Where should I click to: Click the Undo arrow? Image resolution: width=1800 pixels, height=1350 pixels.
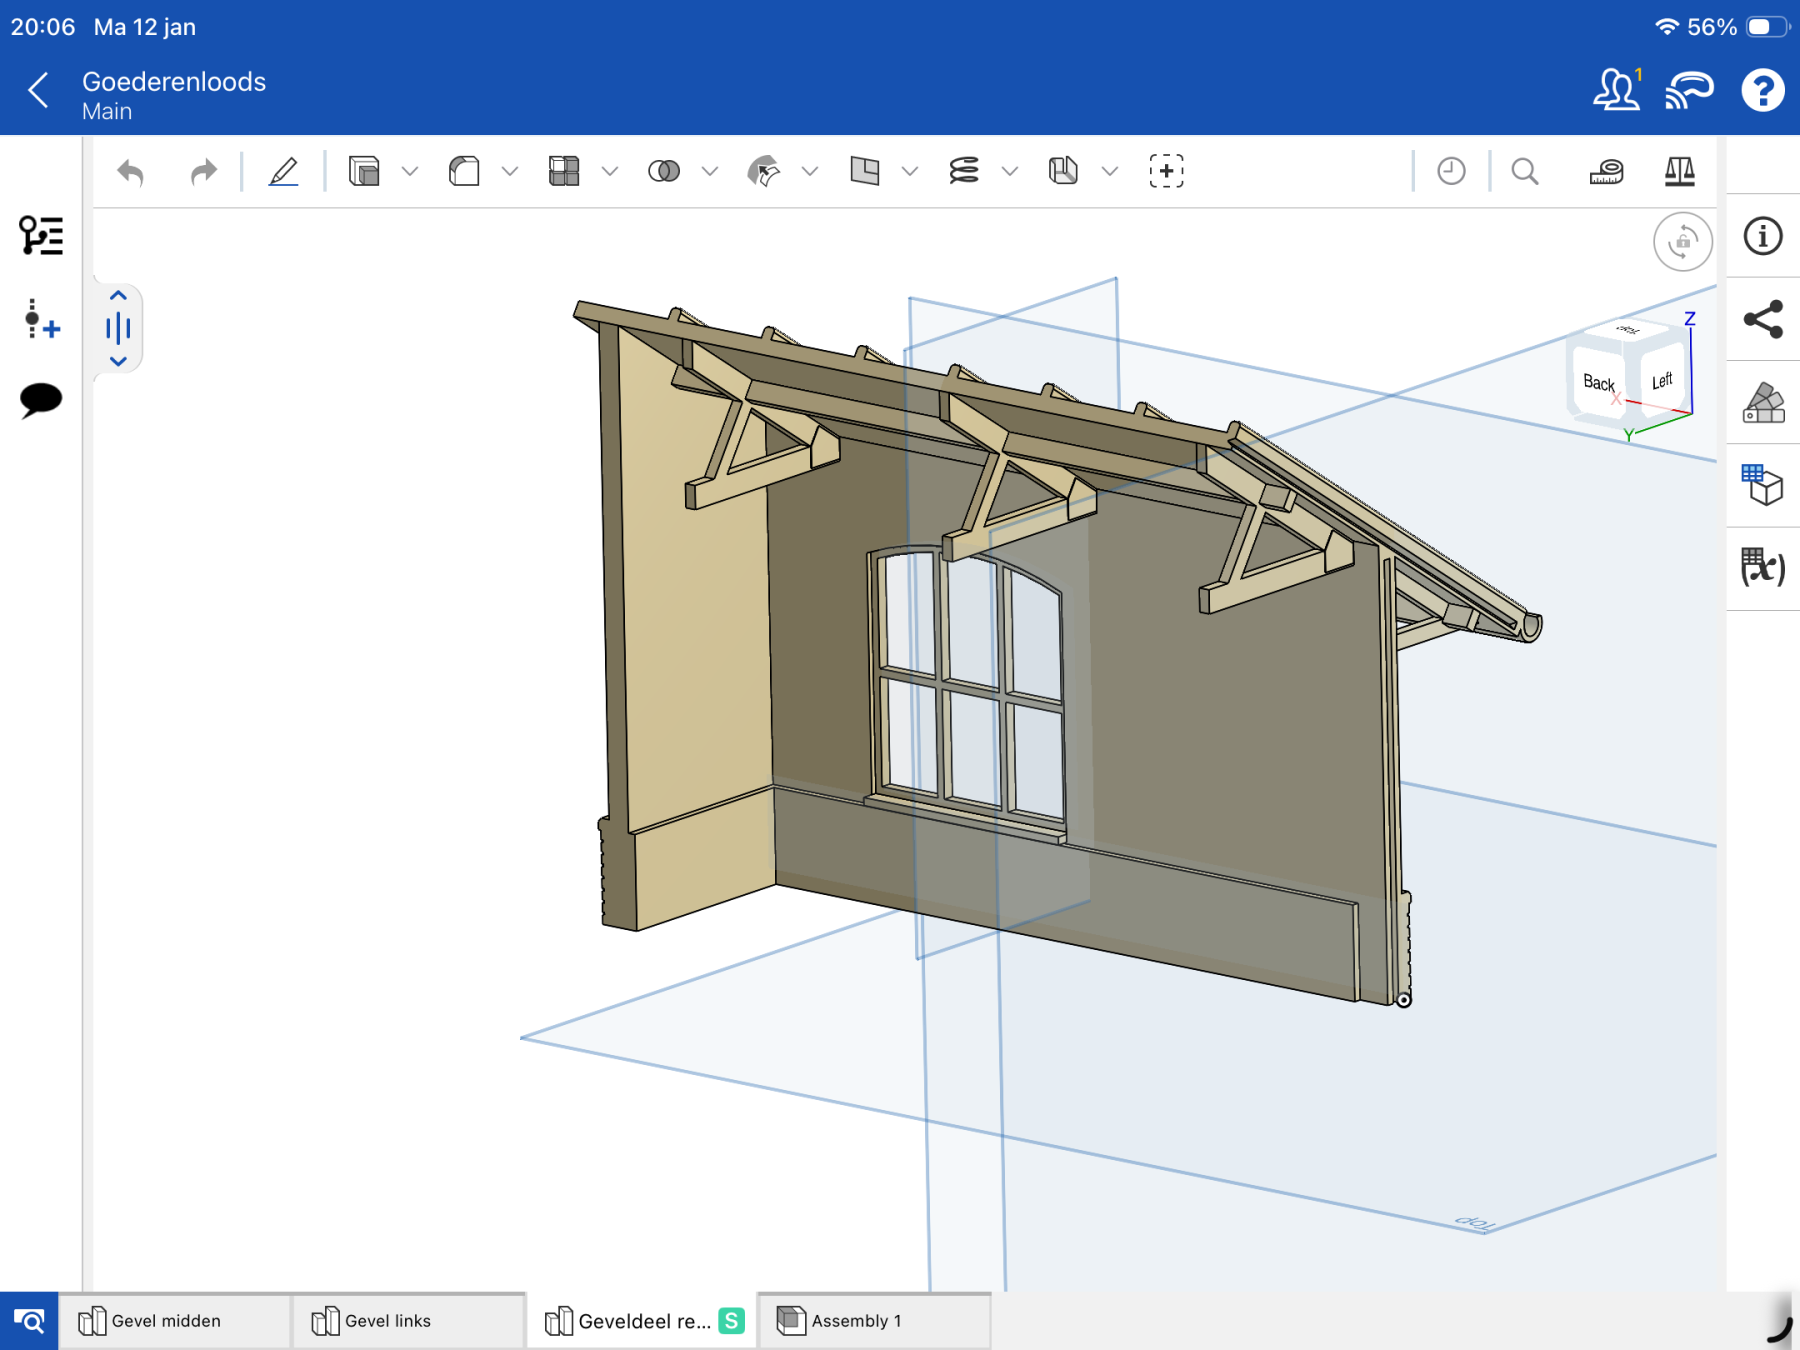pyautogui.click(x=131, y=172)
